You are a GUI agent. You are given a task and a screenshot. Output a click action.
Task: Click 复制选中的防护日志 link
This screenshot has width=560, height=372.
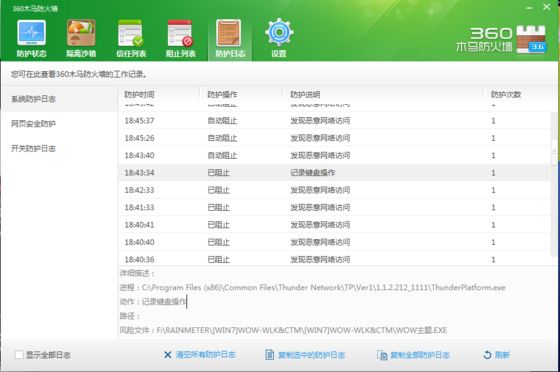tap(305, 355)
